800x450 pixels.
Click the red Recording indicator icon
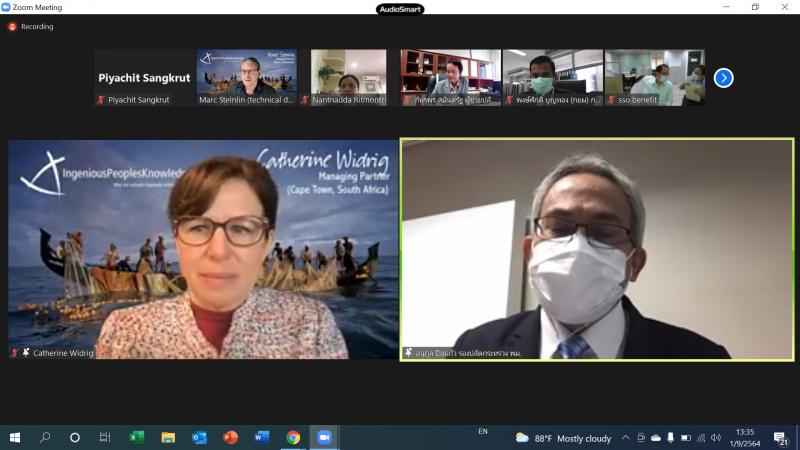click(x=12, y=27)
